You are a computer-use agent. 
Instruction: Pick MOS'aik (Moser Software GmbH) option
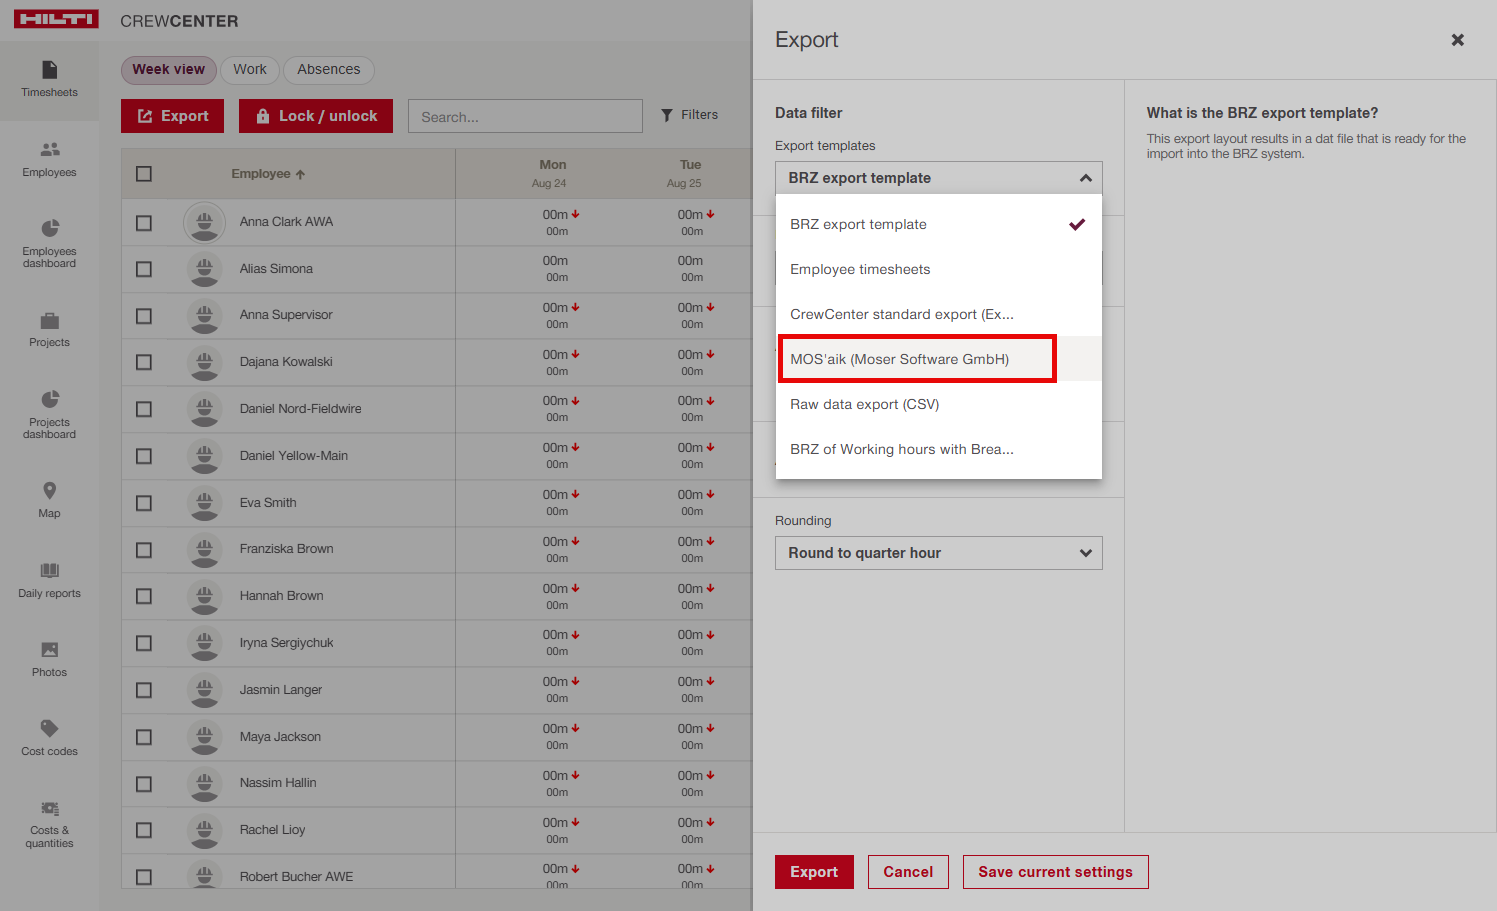[x=938, y=359]
